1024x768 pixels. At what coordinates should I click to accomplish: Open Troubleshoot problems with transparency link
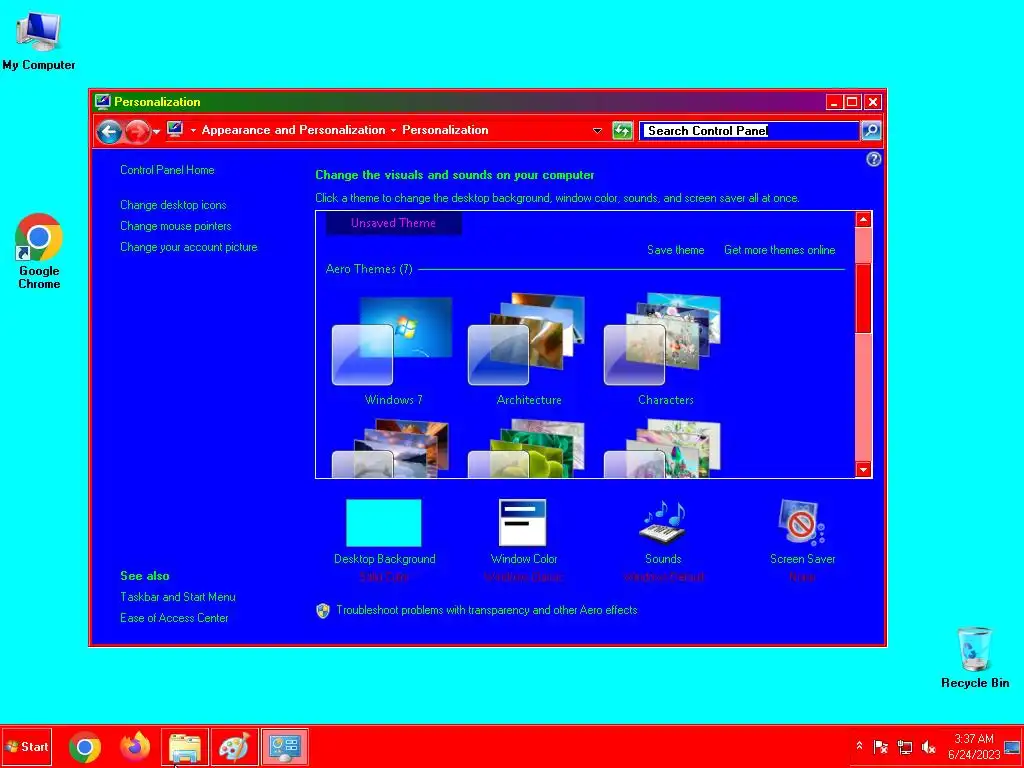[487, 610]
